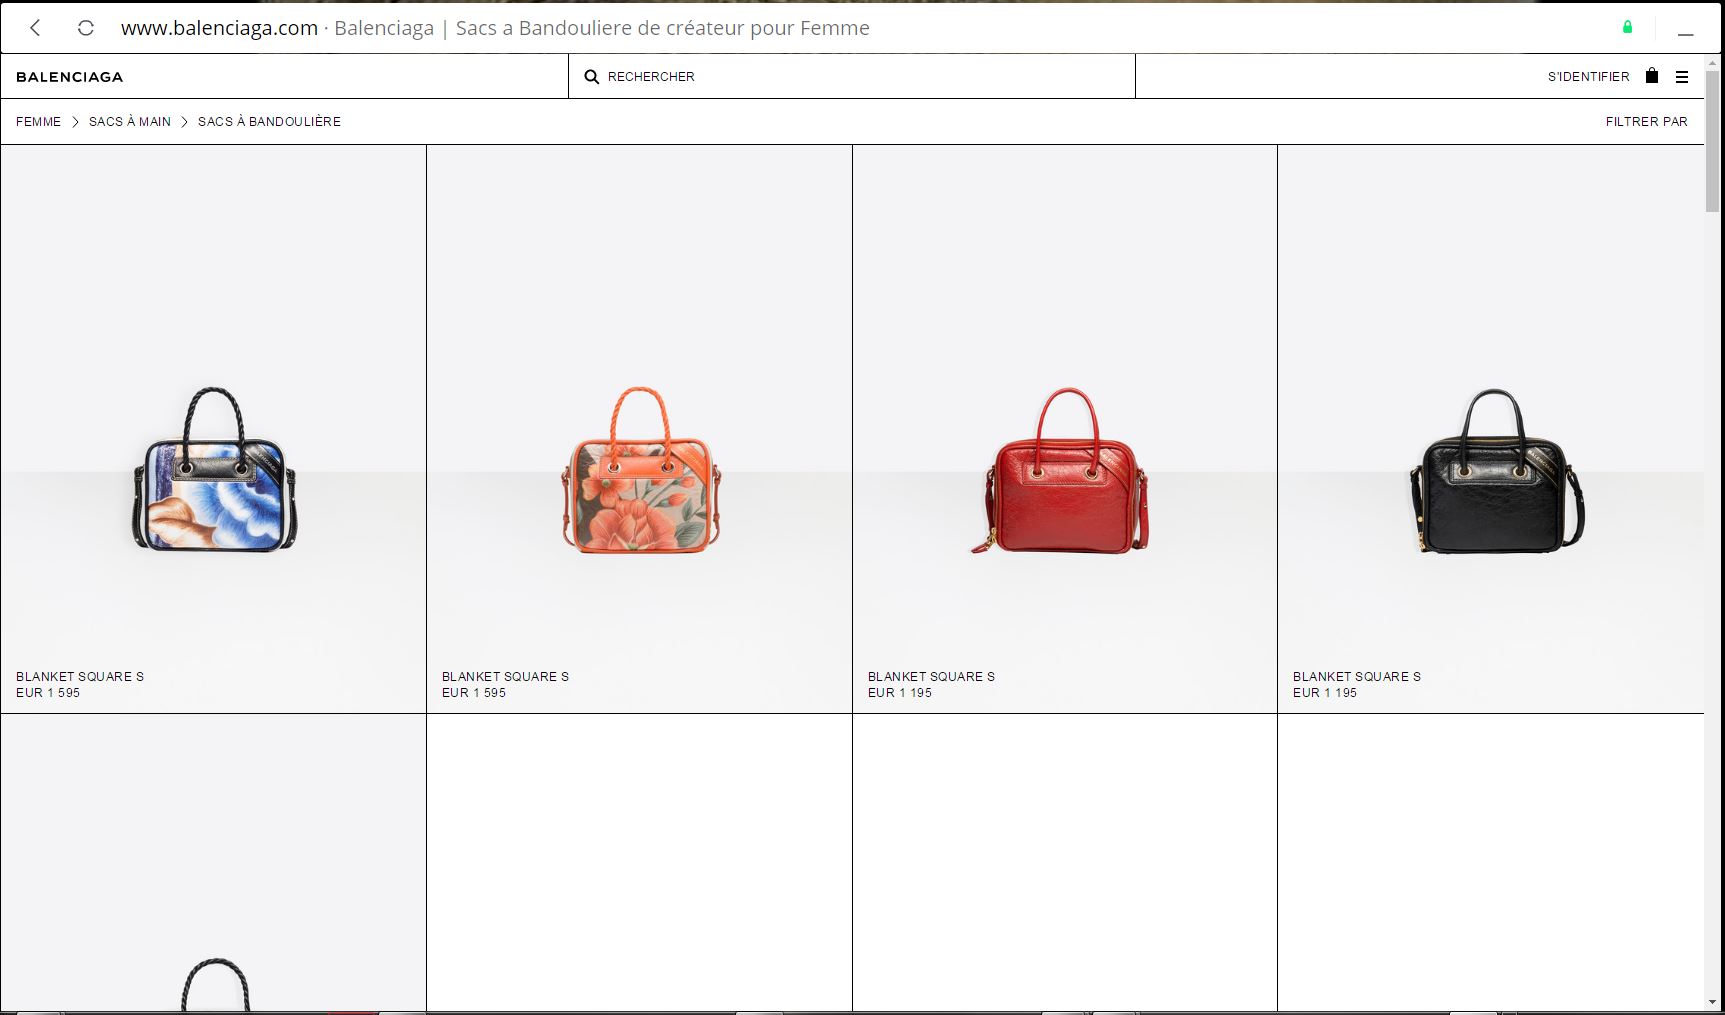Click Blanket Square S title under red bag
The image size is (1725, 1015).
[x=932, y=677]
